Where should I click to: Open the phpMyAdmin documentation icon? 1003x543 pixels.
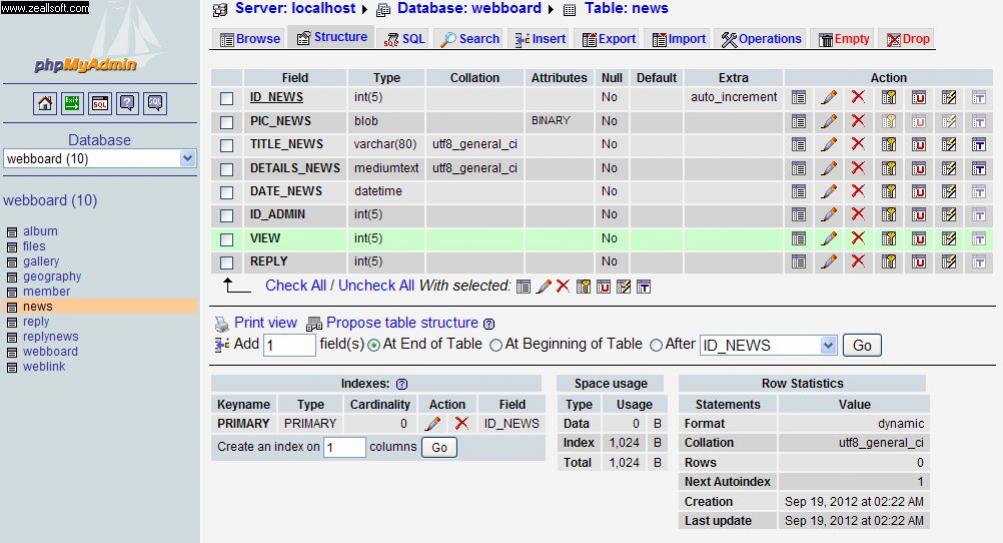127,103
